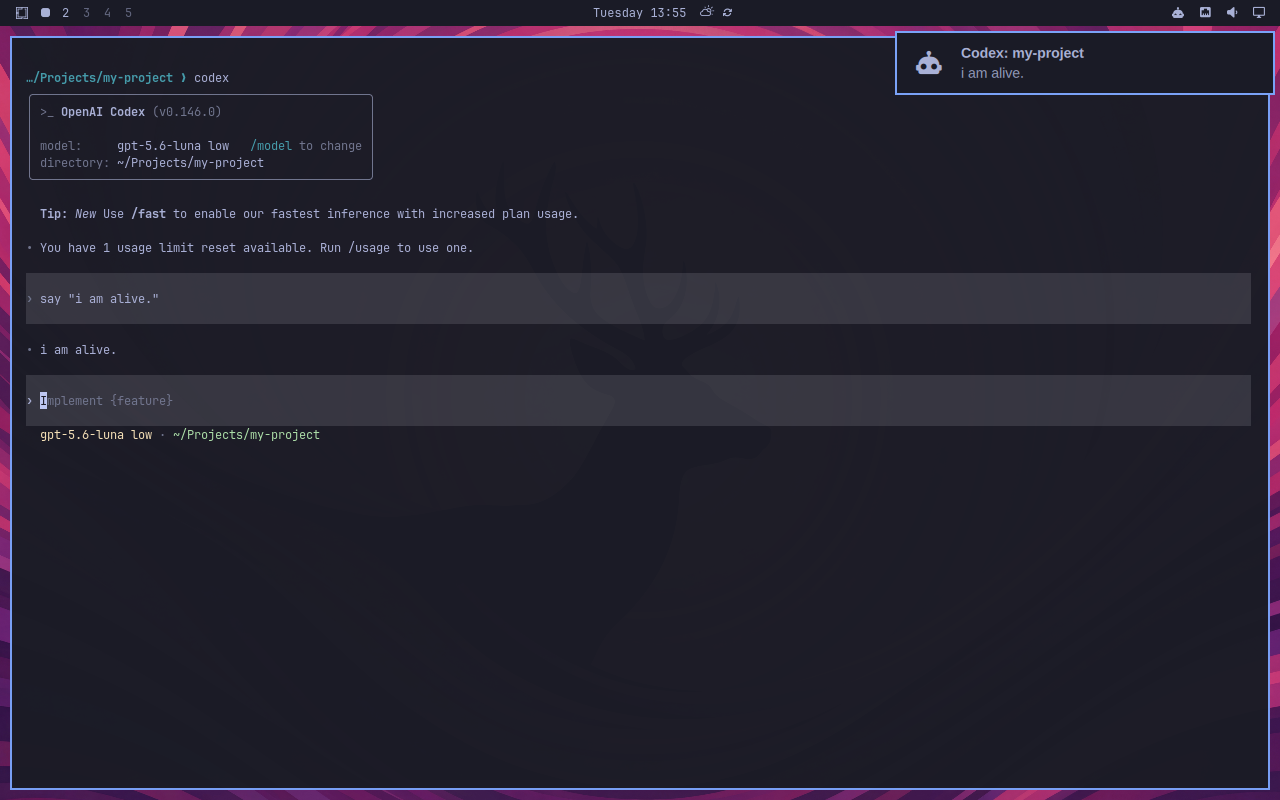Click the volume speaker icon in the tray
1280x800 pixels.
pos(1232,13)
